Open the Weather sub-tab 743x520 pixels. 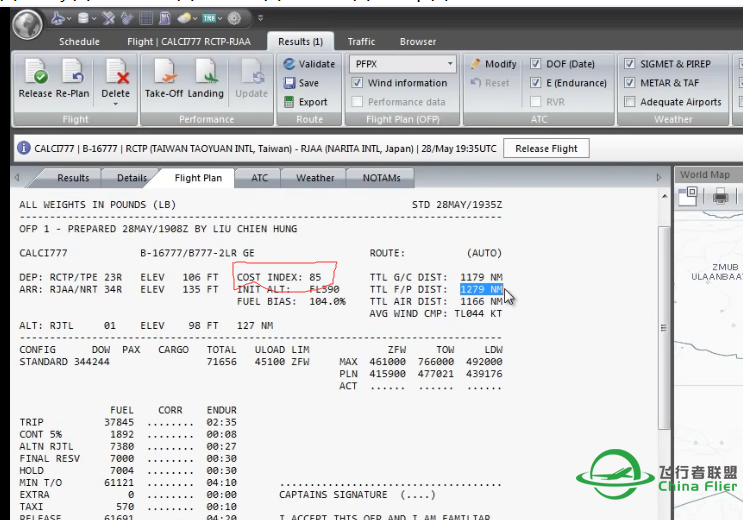pos(315,178)
